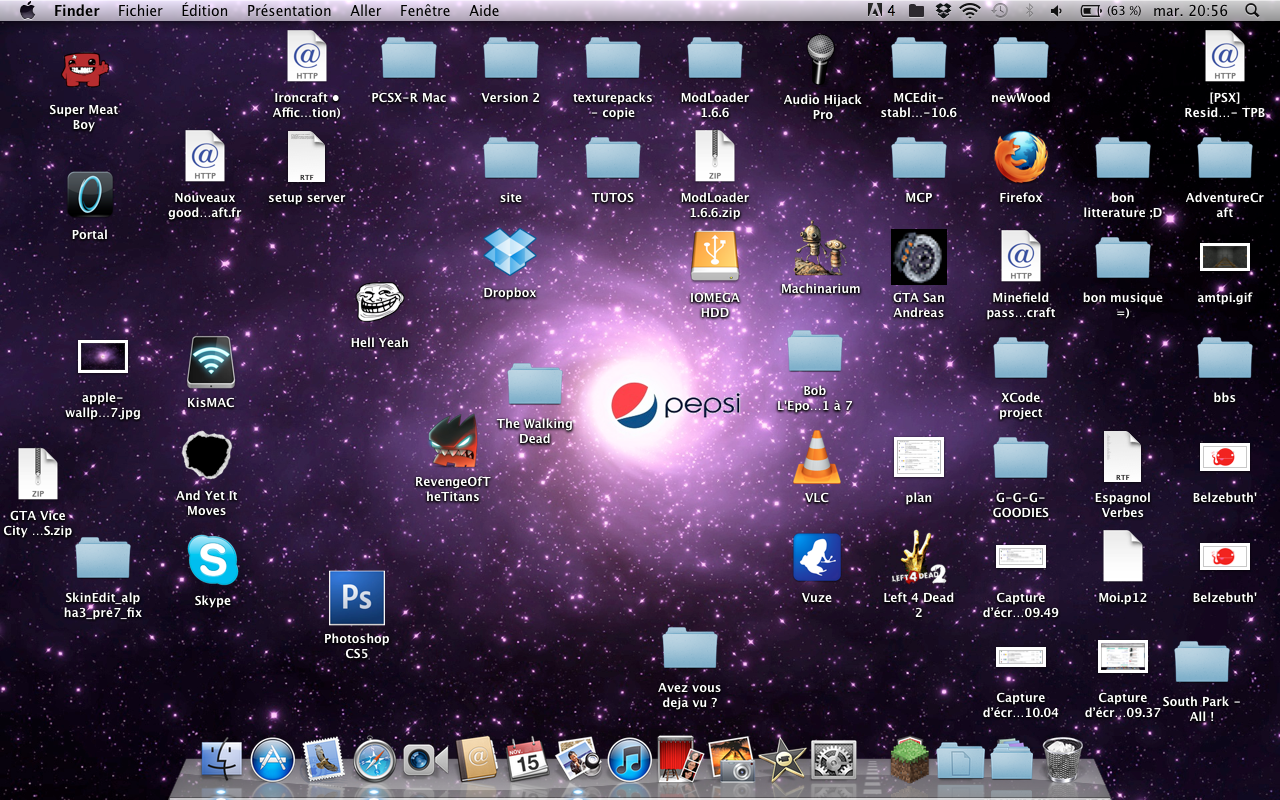Click the Audio Hijack Pro microphone icon
The height and width of the screenshot is (800, 1280).
(x=821, y=60)
